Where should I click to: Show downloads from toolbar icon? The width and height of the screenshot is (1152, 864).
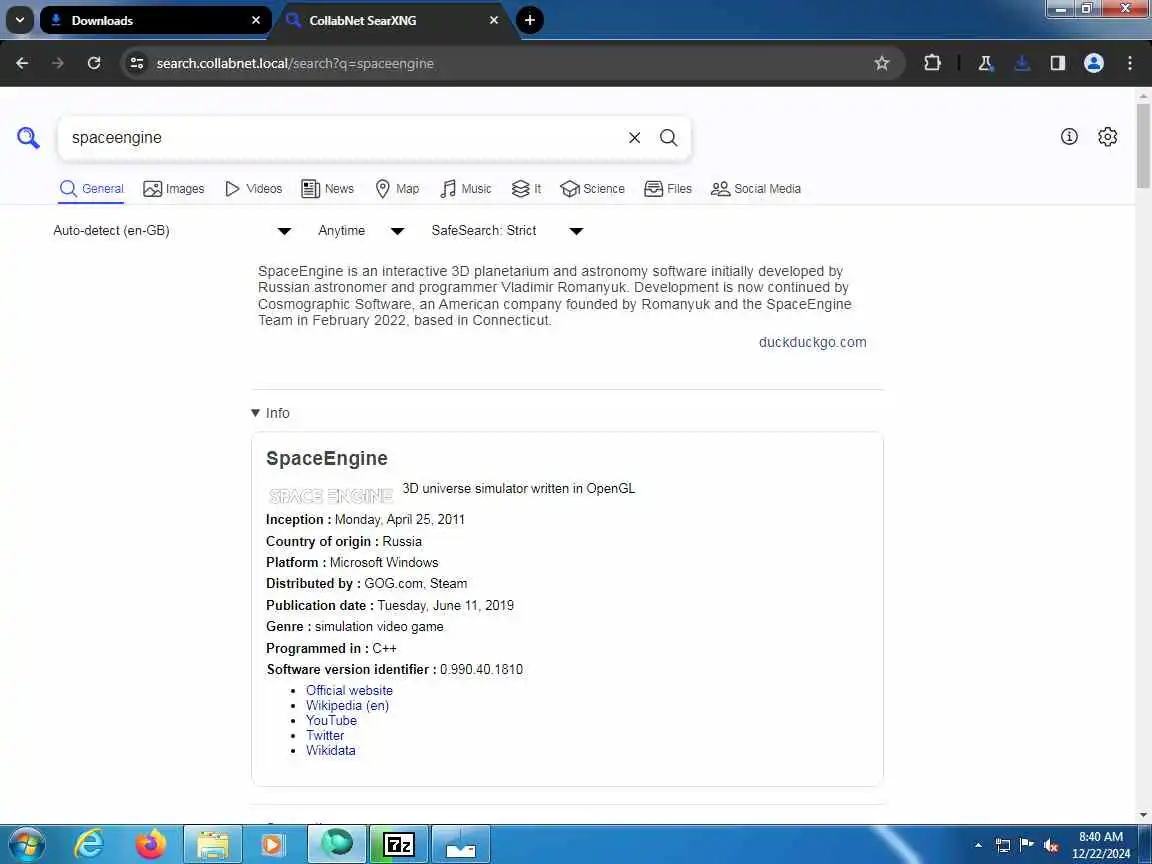point(1022,63)
